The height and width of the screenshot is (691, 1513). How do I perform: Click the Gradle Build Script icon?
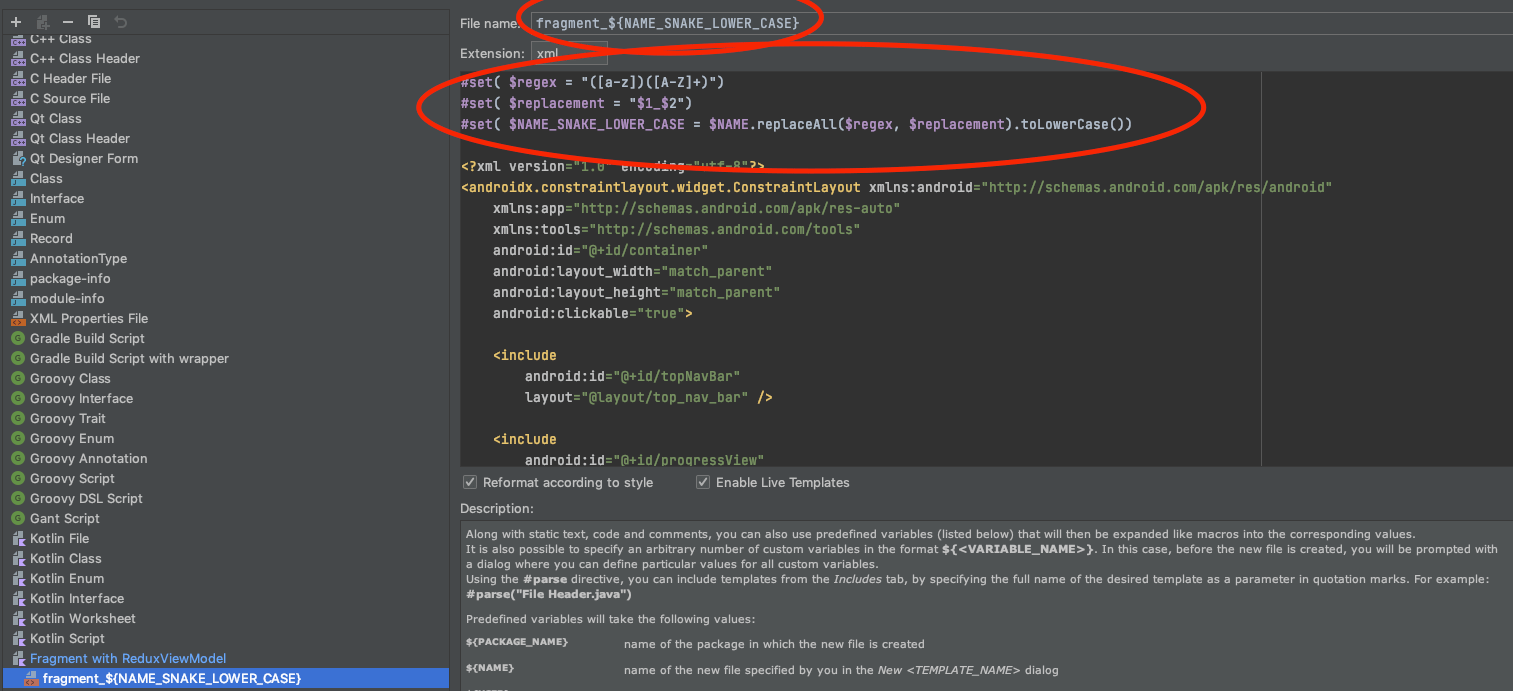pyautogui.click(x=20, y=338)
